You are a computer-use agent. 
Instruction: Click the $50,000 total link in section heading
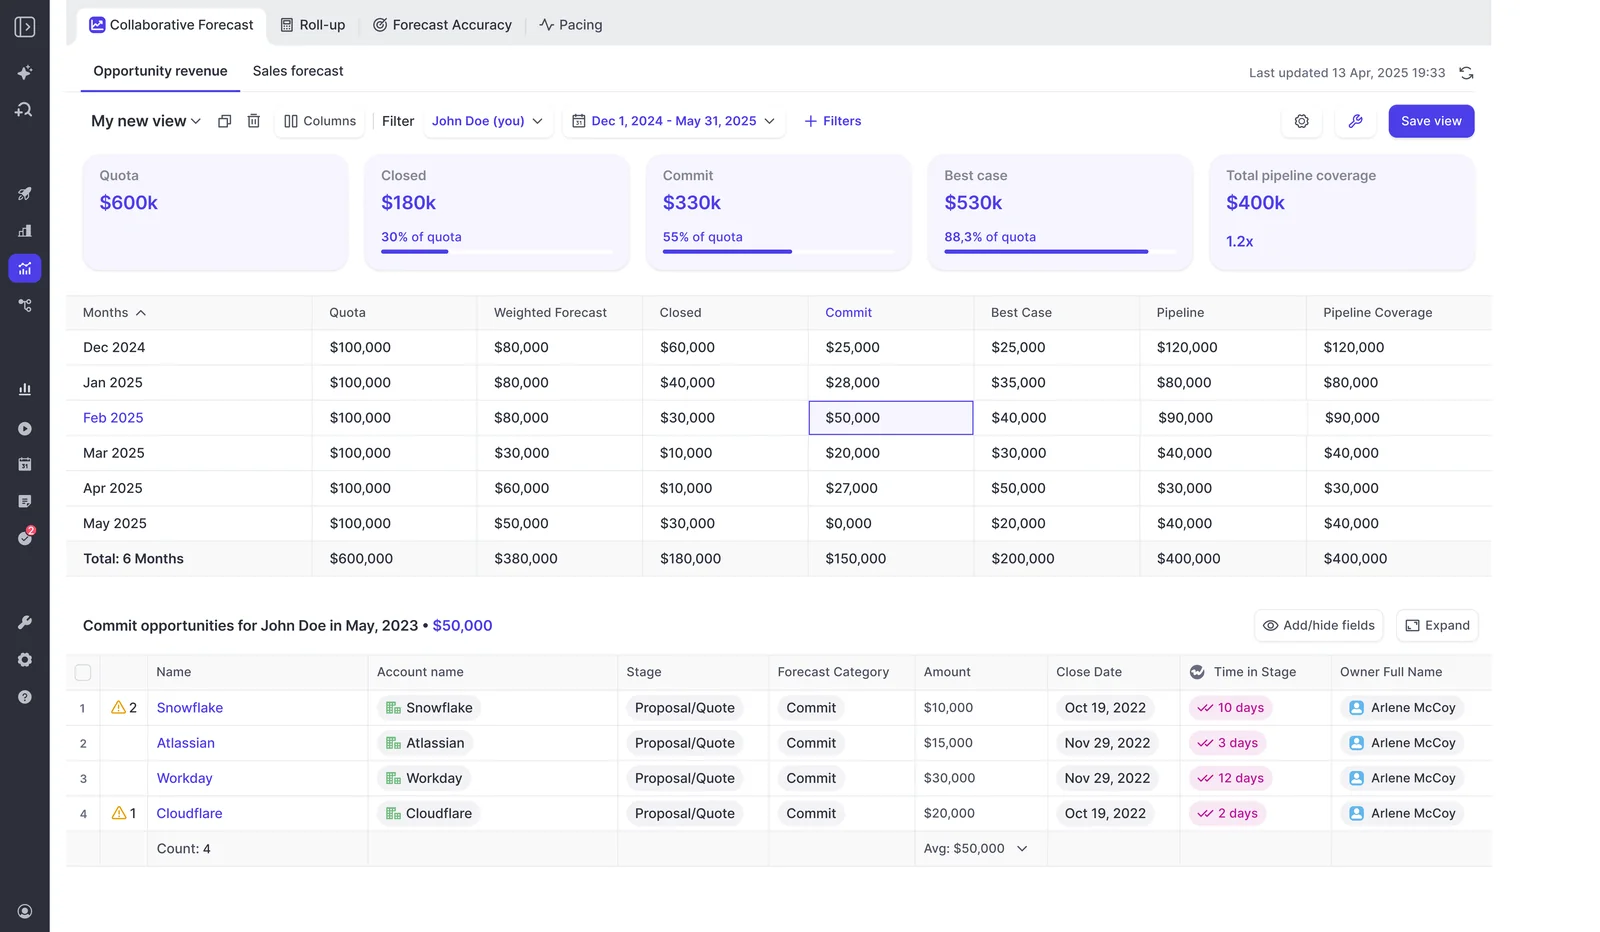(462, 626)
